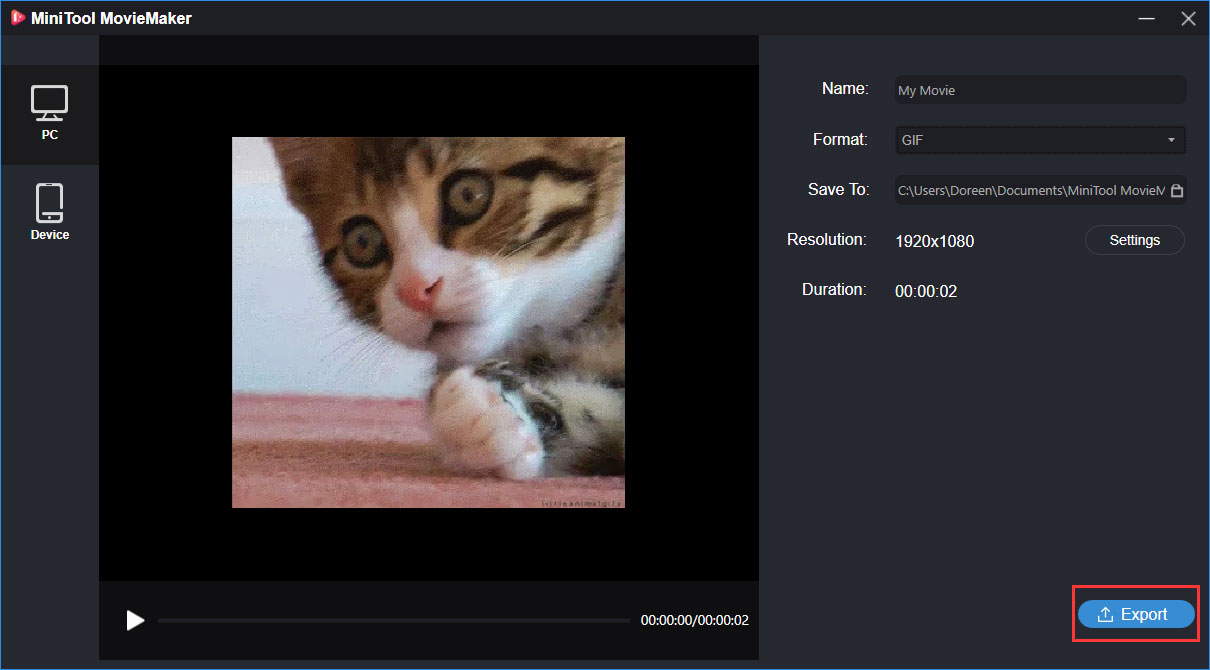Viewport: 1210px width, 670px height.
Task: Click the kitten GIF preview
Action: [428, 321]
